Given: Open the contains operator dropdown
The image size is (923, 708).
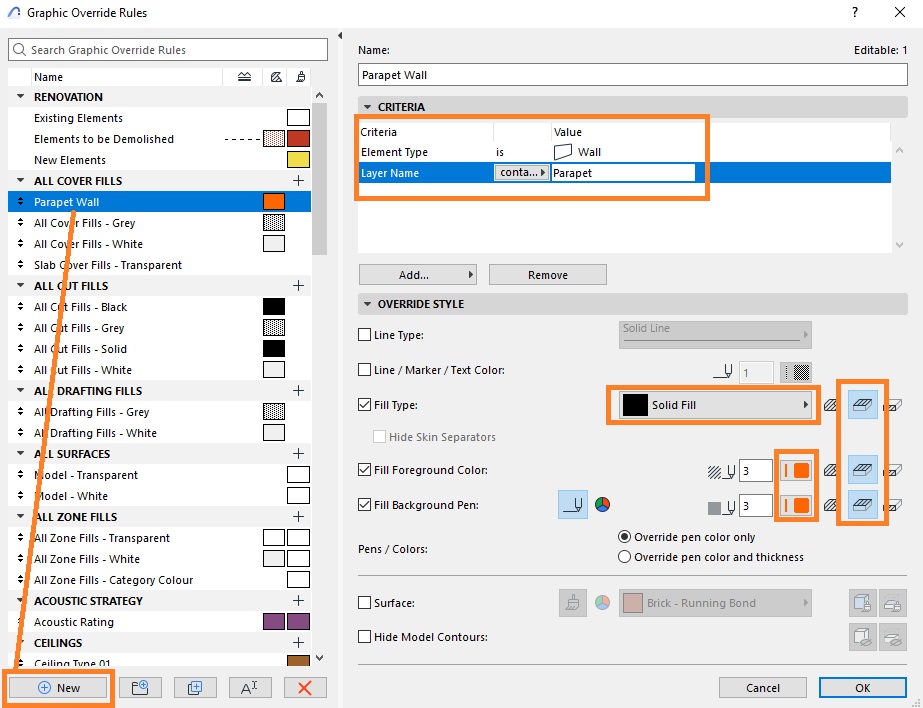Looking at the screenshot, I should pyautogui.click(x=521, y=172).
